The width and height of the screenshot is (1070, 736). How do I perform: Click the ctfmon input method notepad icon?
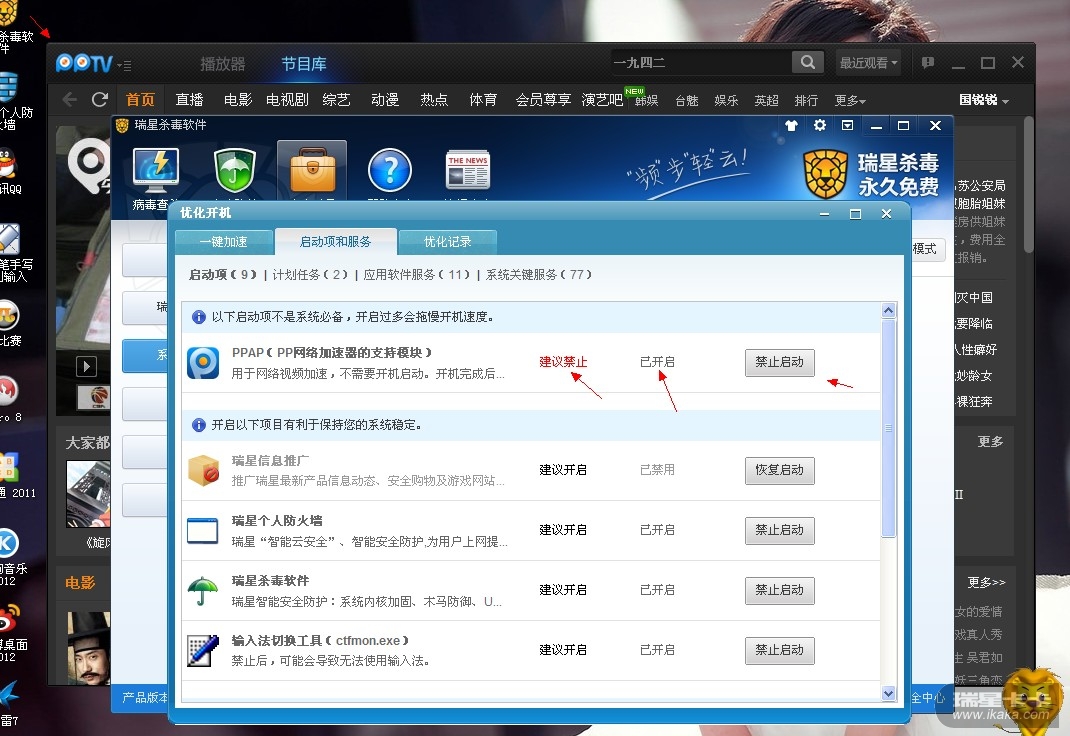(203, 650)
